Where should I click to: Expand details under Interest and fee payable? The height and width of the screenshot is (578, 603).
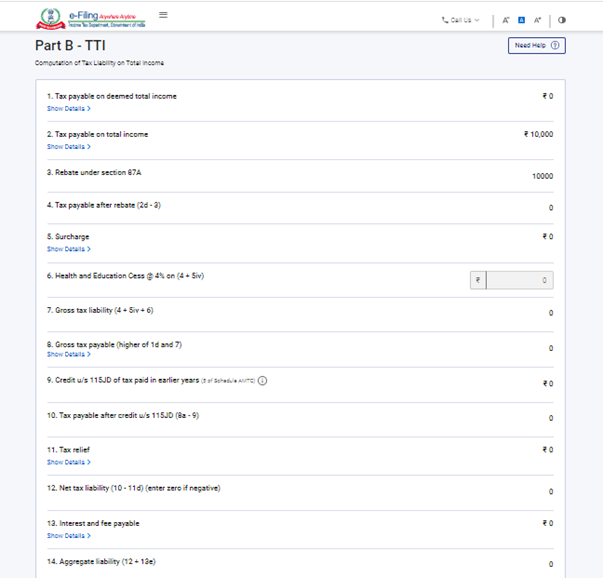(69, 535)
